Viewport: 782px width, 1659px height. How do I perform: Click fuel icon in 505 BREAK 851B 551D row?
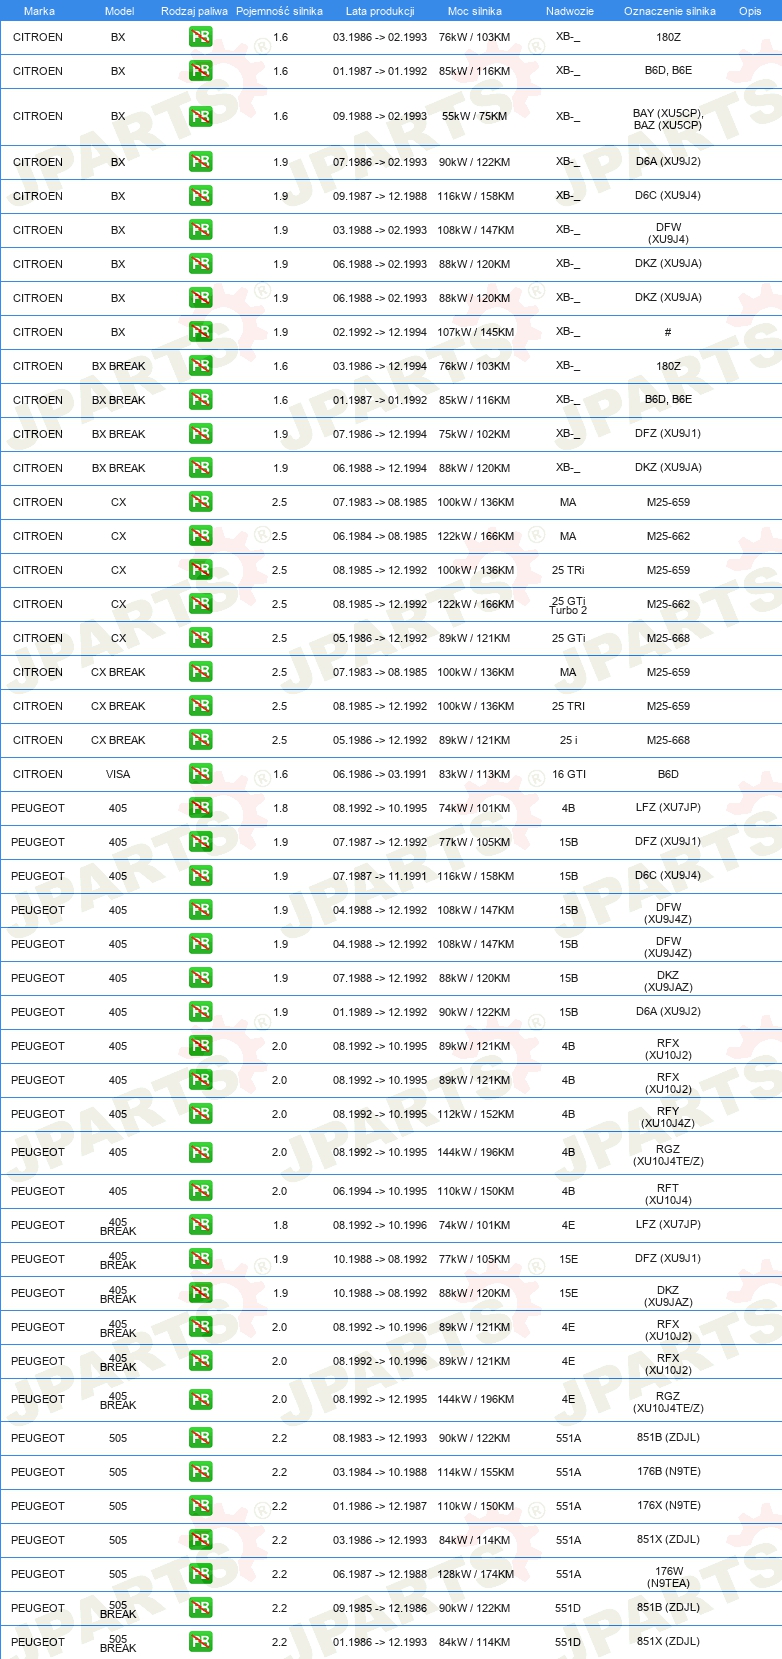click(200, 1608)
